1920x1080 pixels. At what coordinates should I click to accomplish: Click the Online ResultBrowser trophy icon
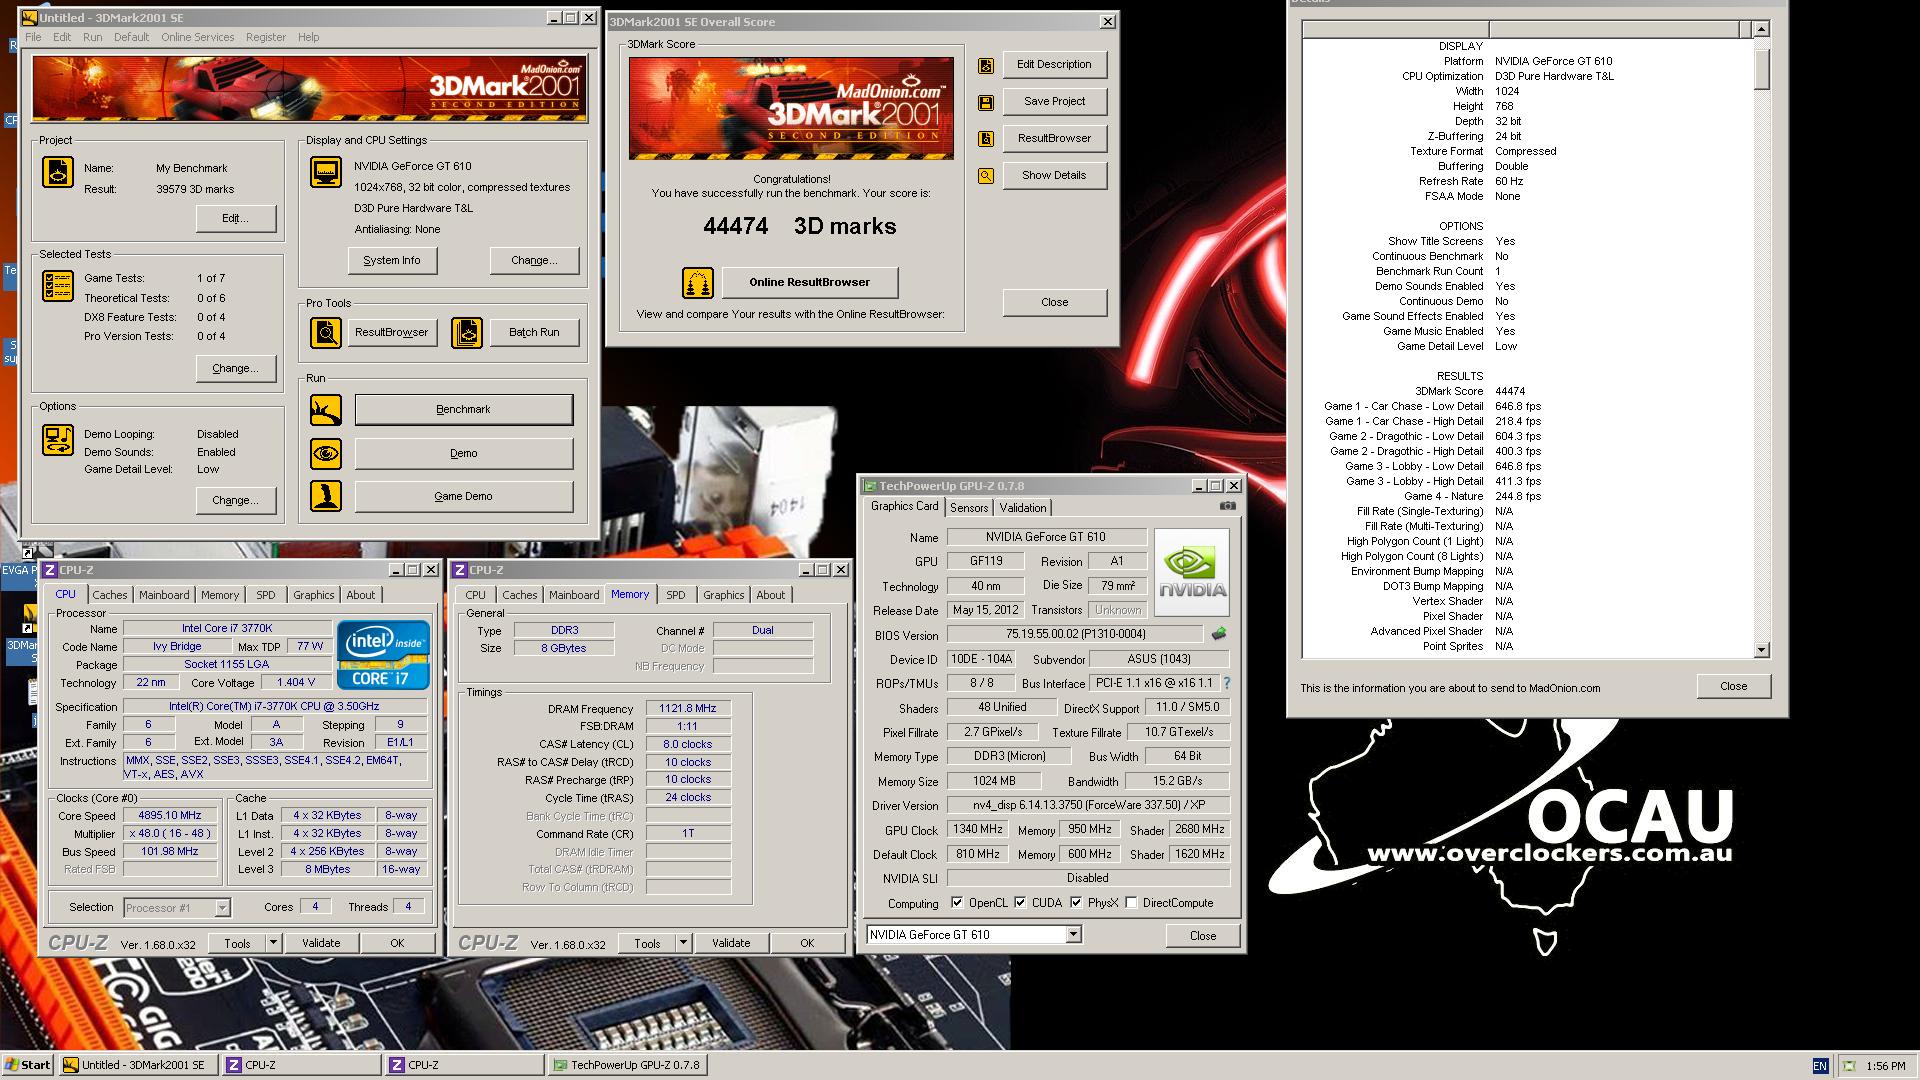697,283
